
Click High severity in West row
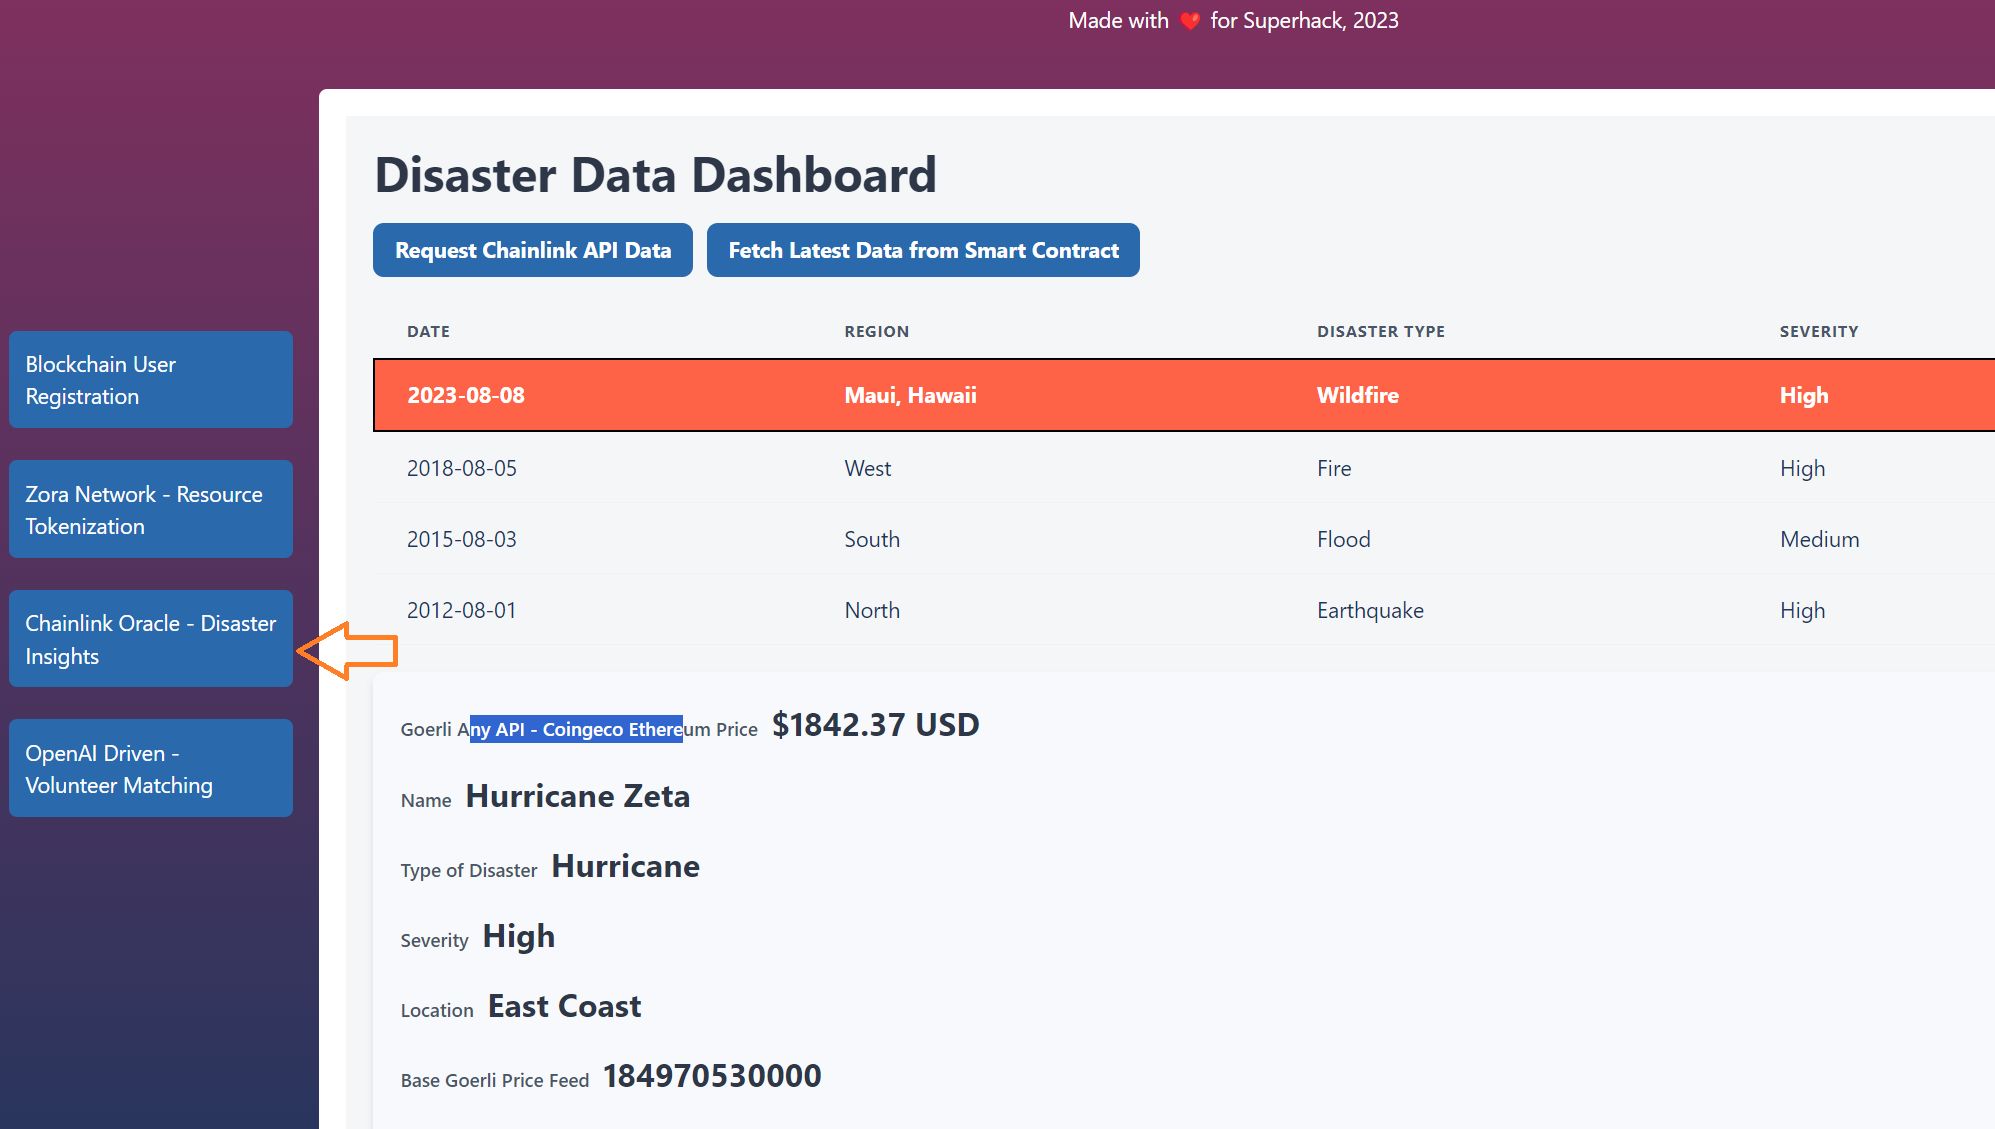(1802, 468)
